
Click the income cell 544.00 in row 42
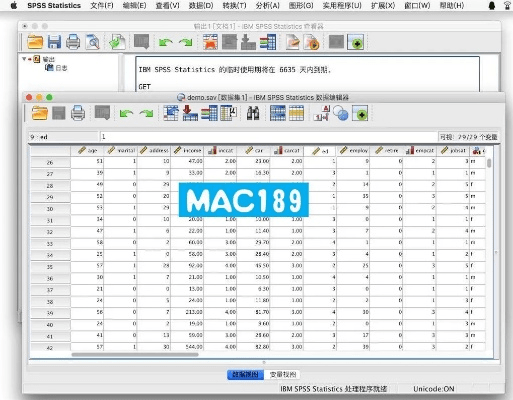187,347
